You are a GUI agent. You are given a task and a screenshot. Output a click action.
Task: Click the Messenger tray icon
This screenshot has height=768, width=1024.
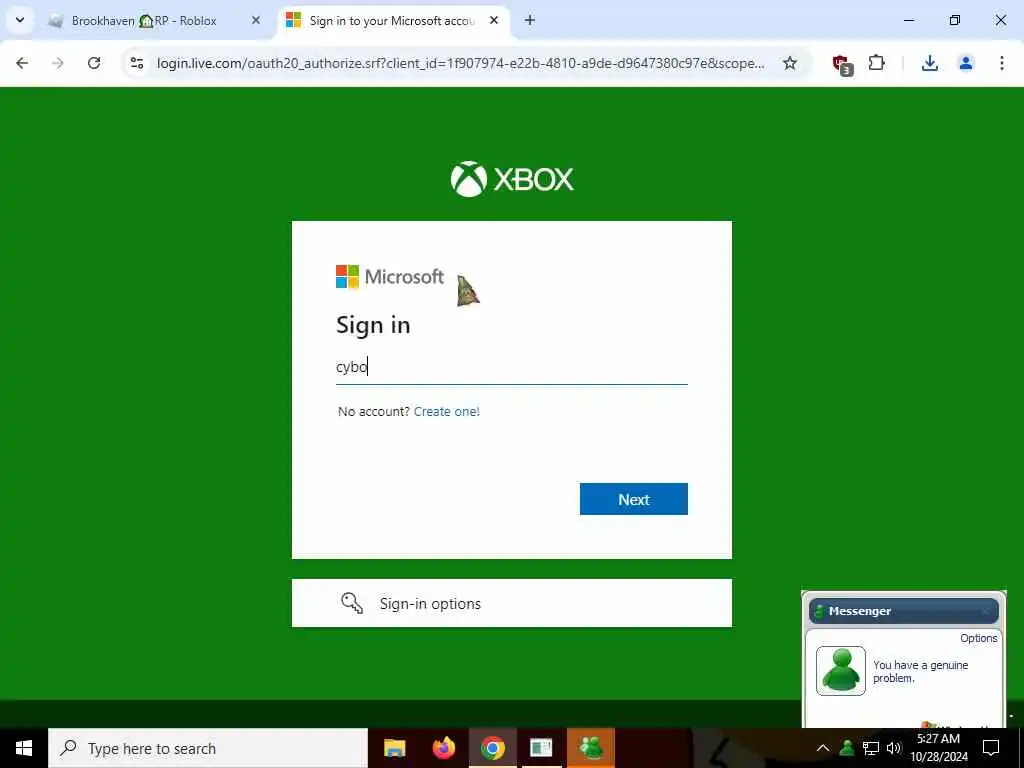[x=847, y=748]
